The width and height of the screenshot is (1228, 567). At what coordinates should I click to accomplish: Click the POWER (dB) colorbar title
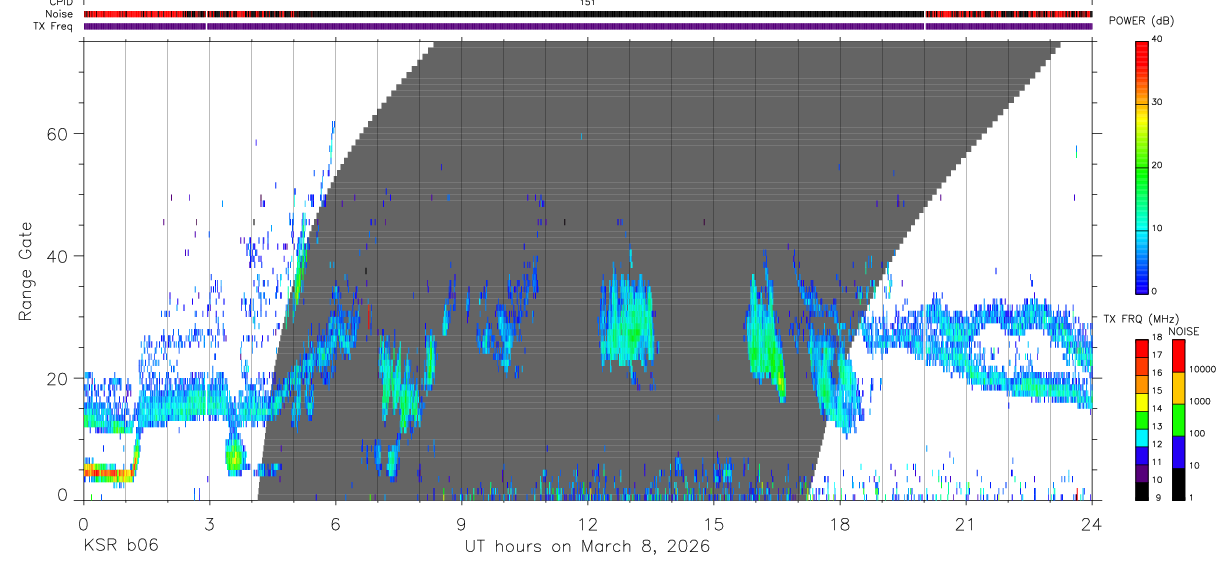coord(1141,21)
